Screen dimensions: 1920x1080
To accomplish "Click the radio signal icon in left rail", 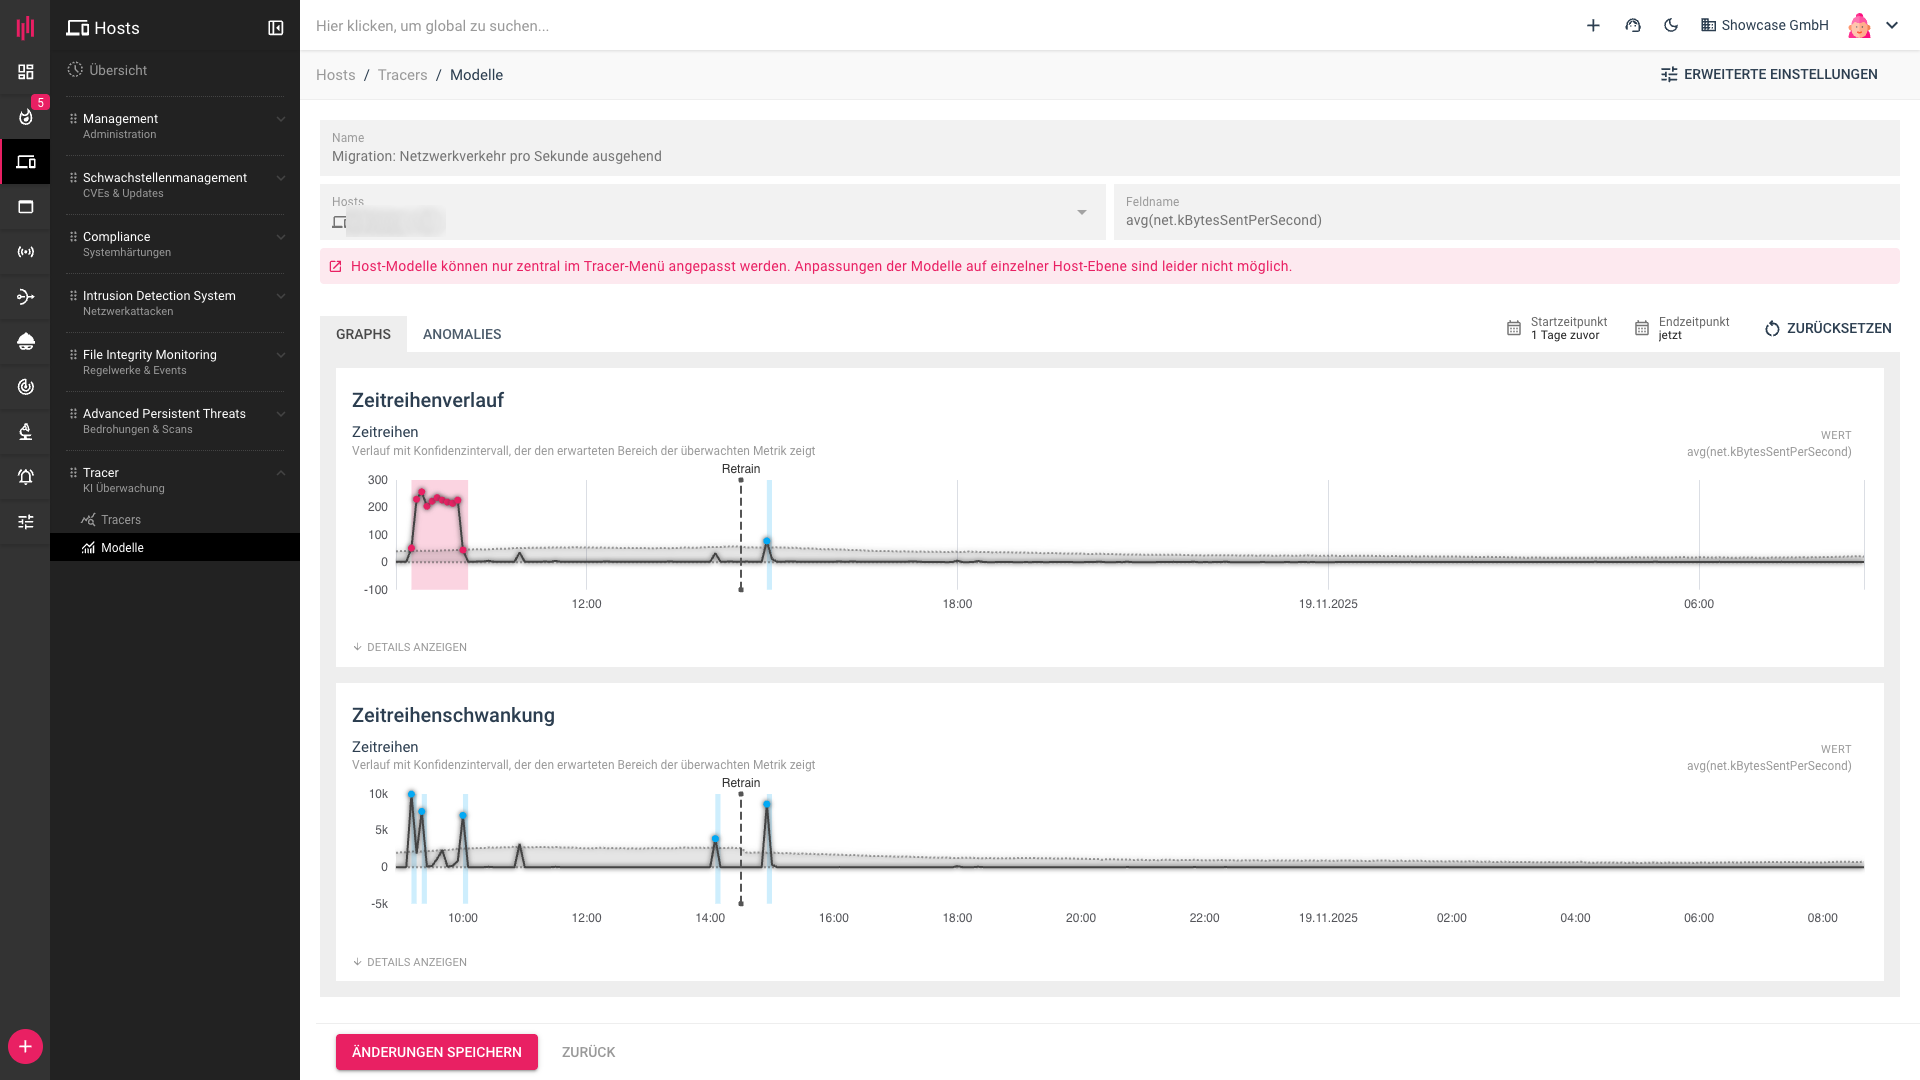I will click(x=26, y=252).
